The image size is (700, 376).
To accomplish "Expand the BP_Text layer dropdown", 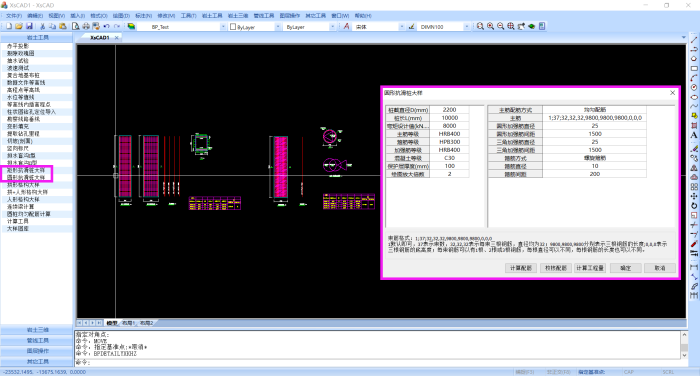I will tap(223, 27).
